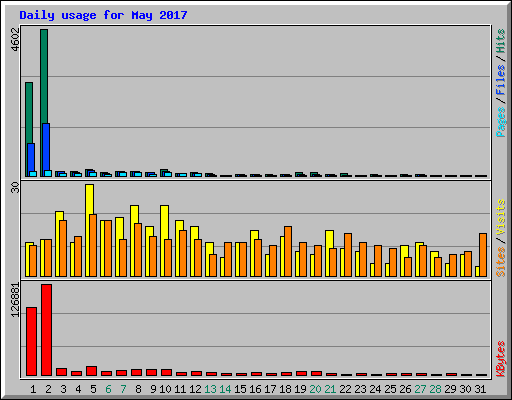Click the blue Files legend label

coord(501,80)
